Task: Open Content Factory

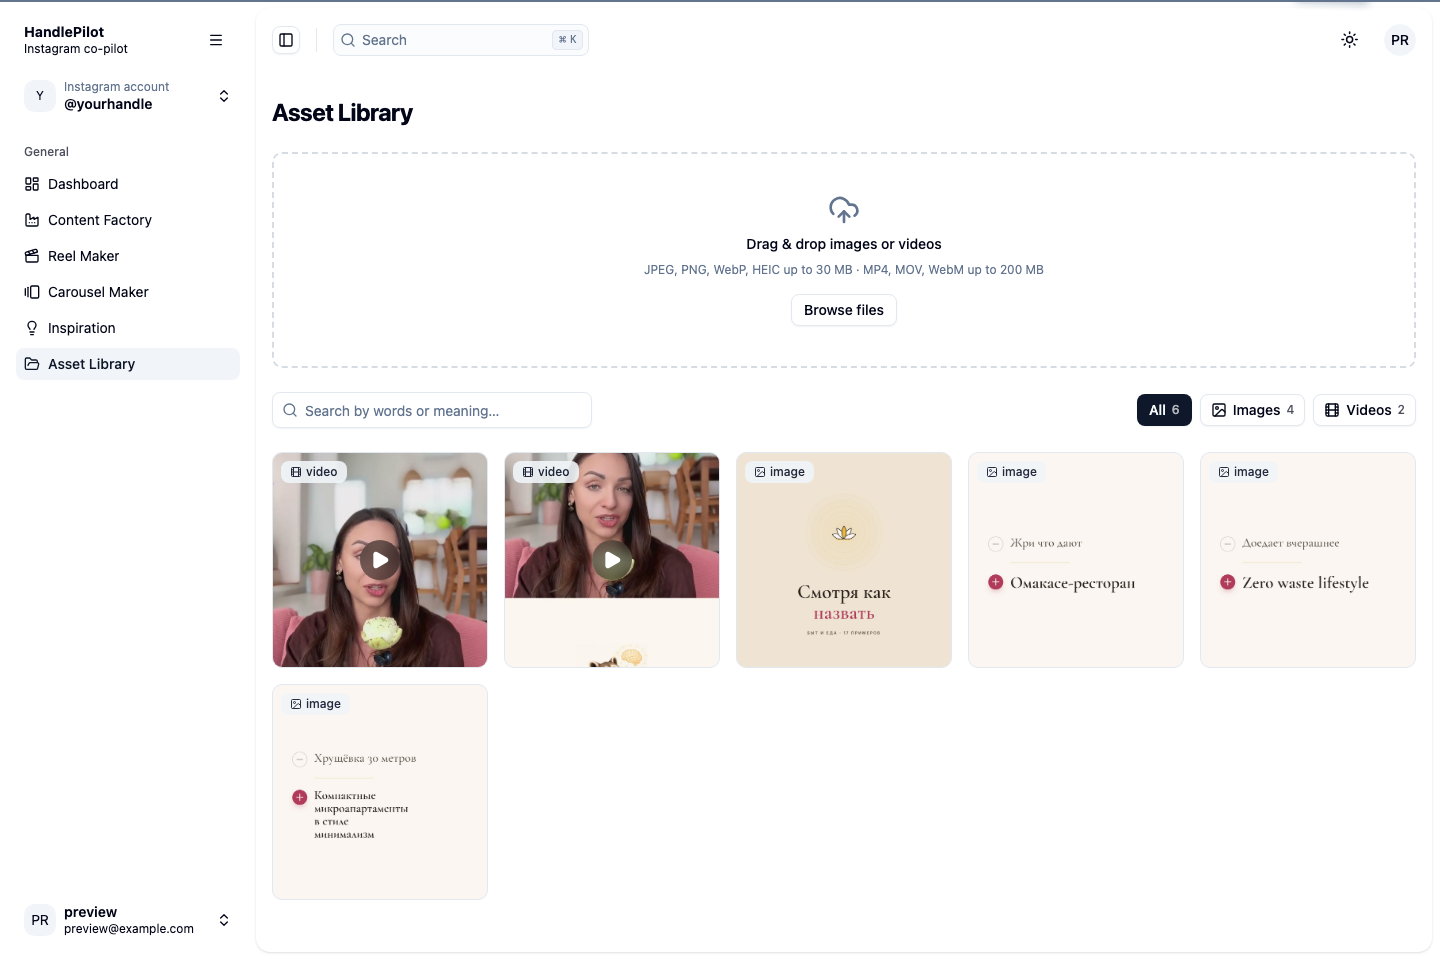Action: pyautogui.click(x=128, y=220)
